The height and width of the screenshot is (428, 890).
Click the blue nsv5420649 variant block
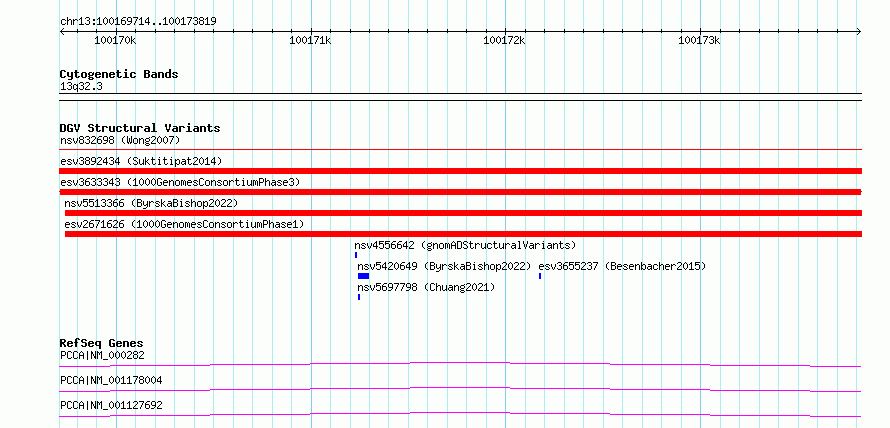tap(363, 276)
